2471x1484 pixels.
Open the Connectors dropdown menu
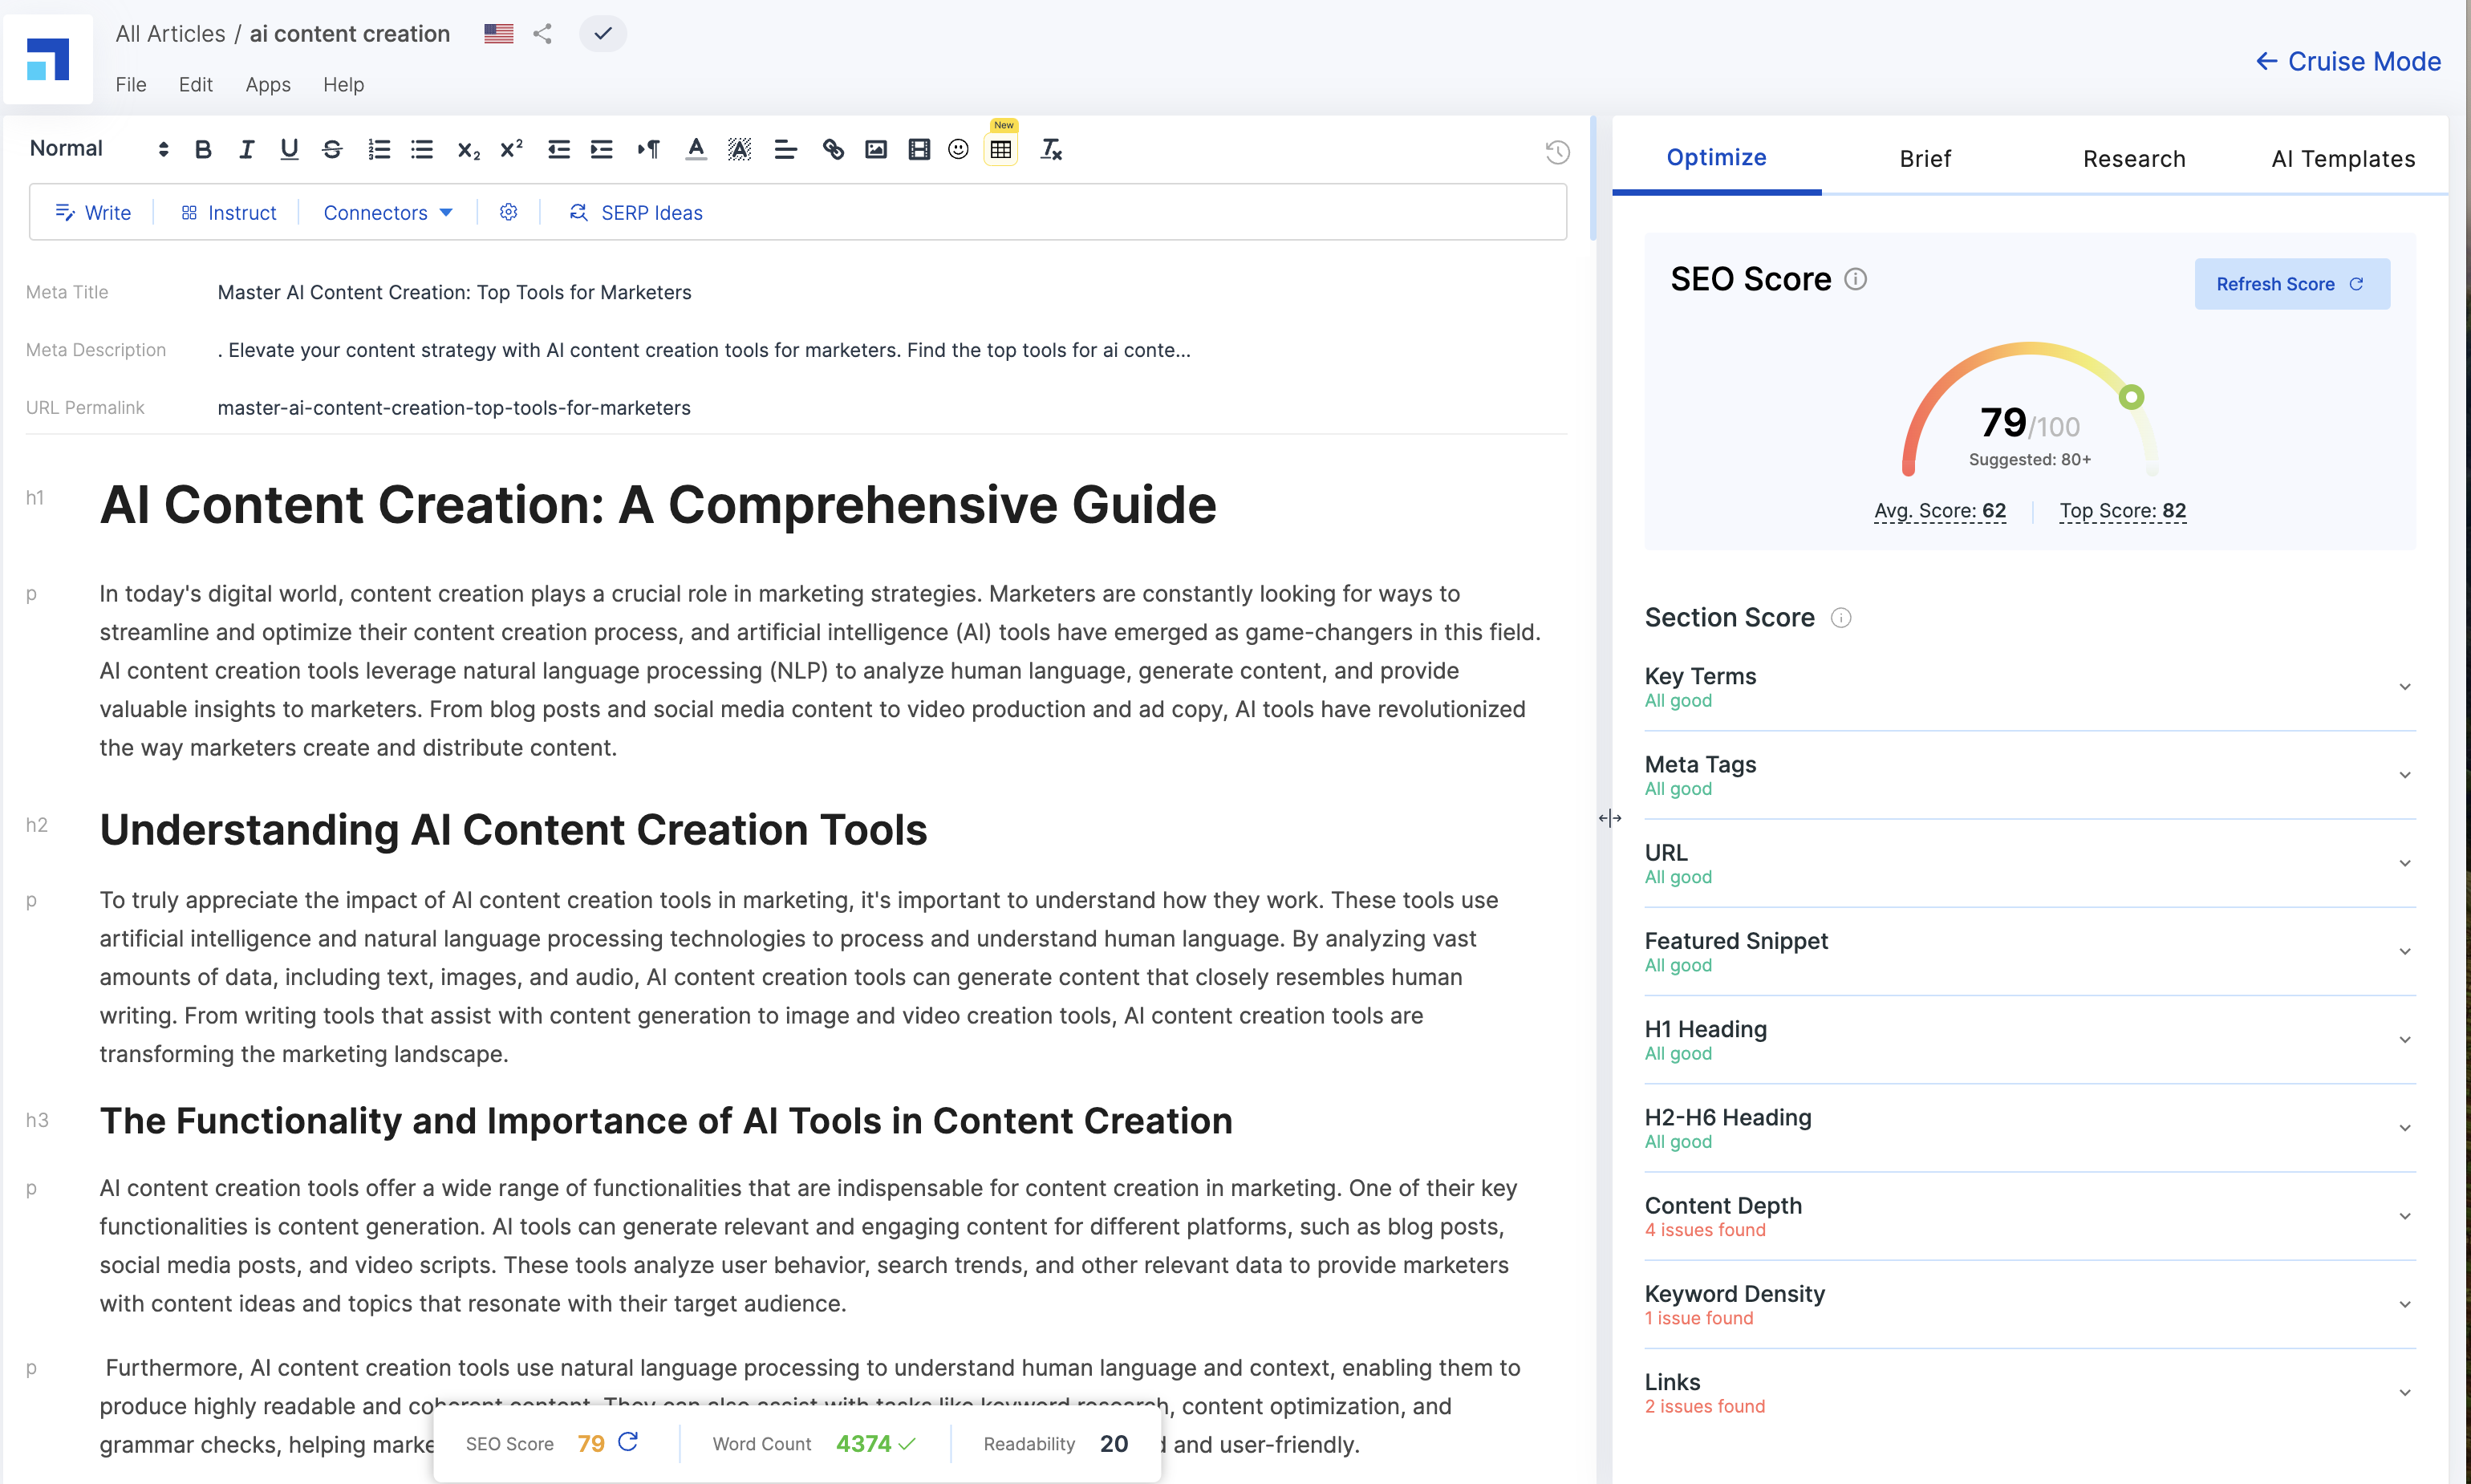(x=385, y=210)
